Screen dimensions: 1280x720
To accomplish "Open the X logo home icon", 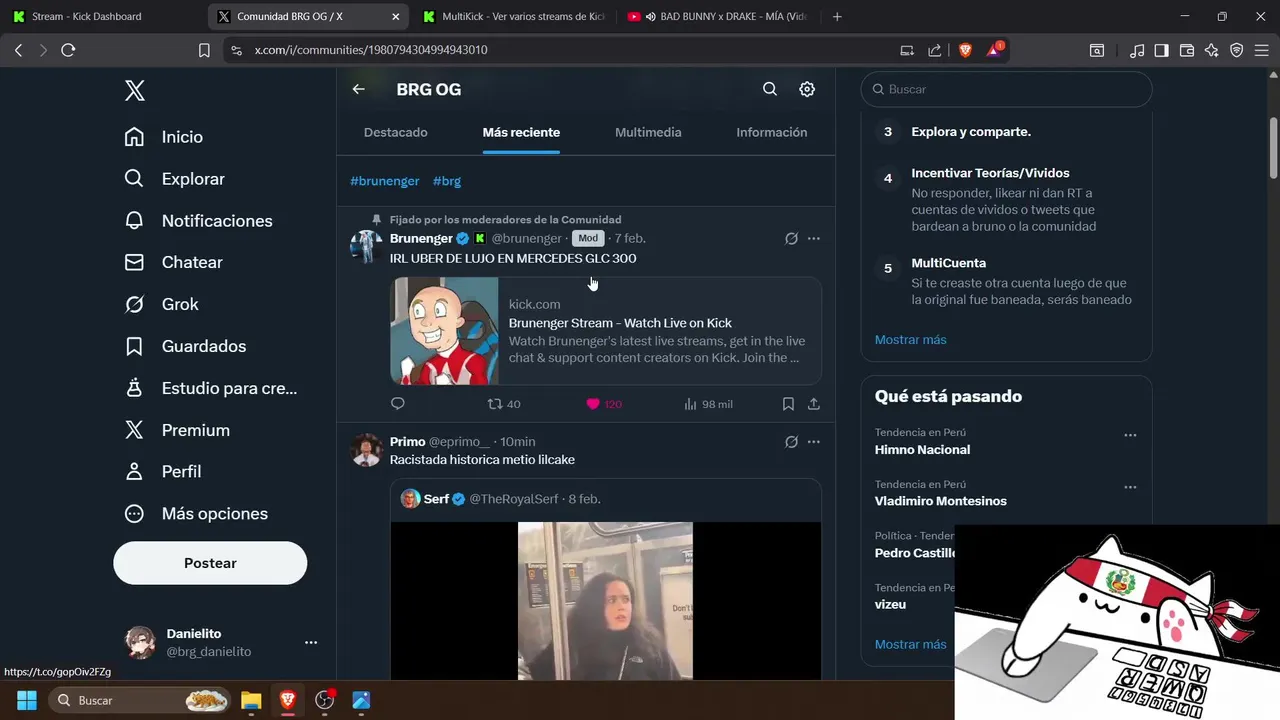I will tap(135, 91).
